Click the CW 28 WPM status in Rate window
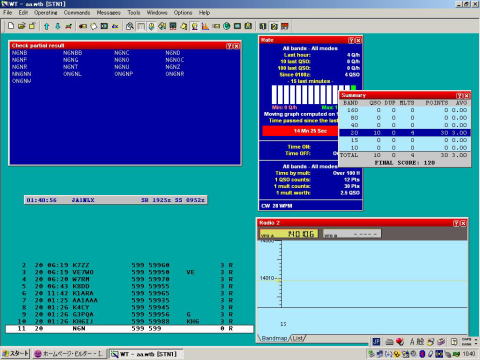480x360 pixels. [x=277, y=206]
